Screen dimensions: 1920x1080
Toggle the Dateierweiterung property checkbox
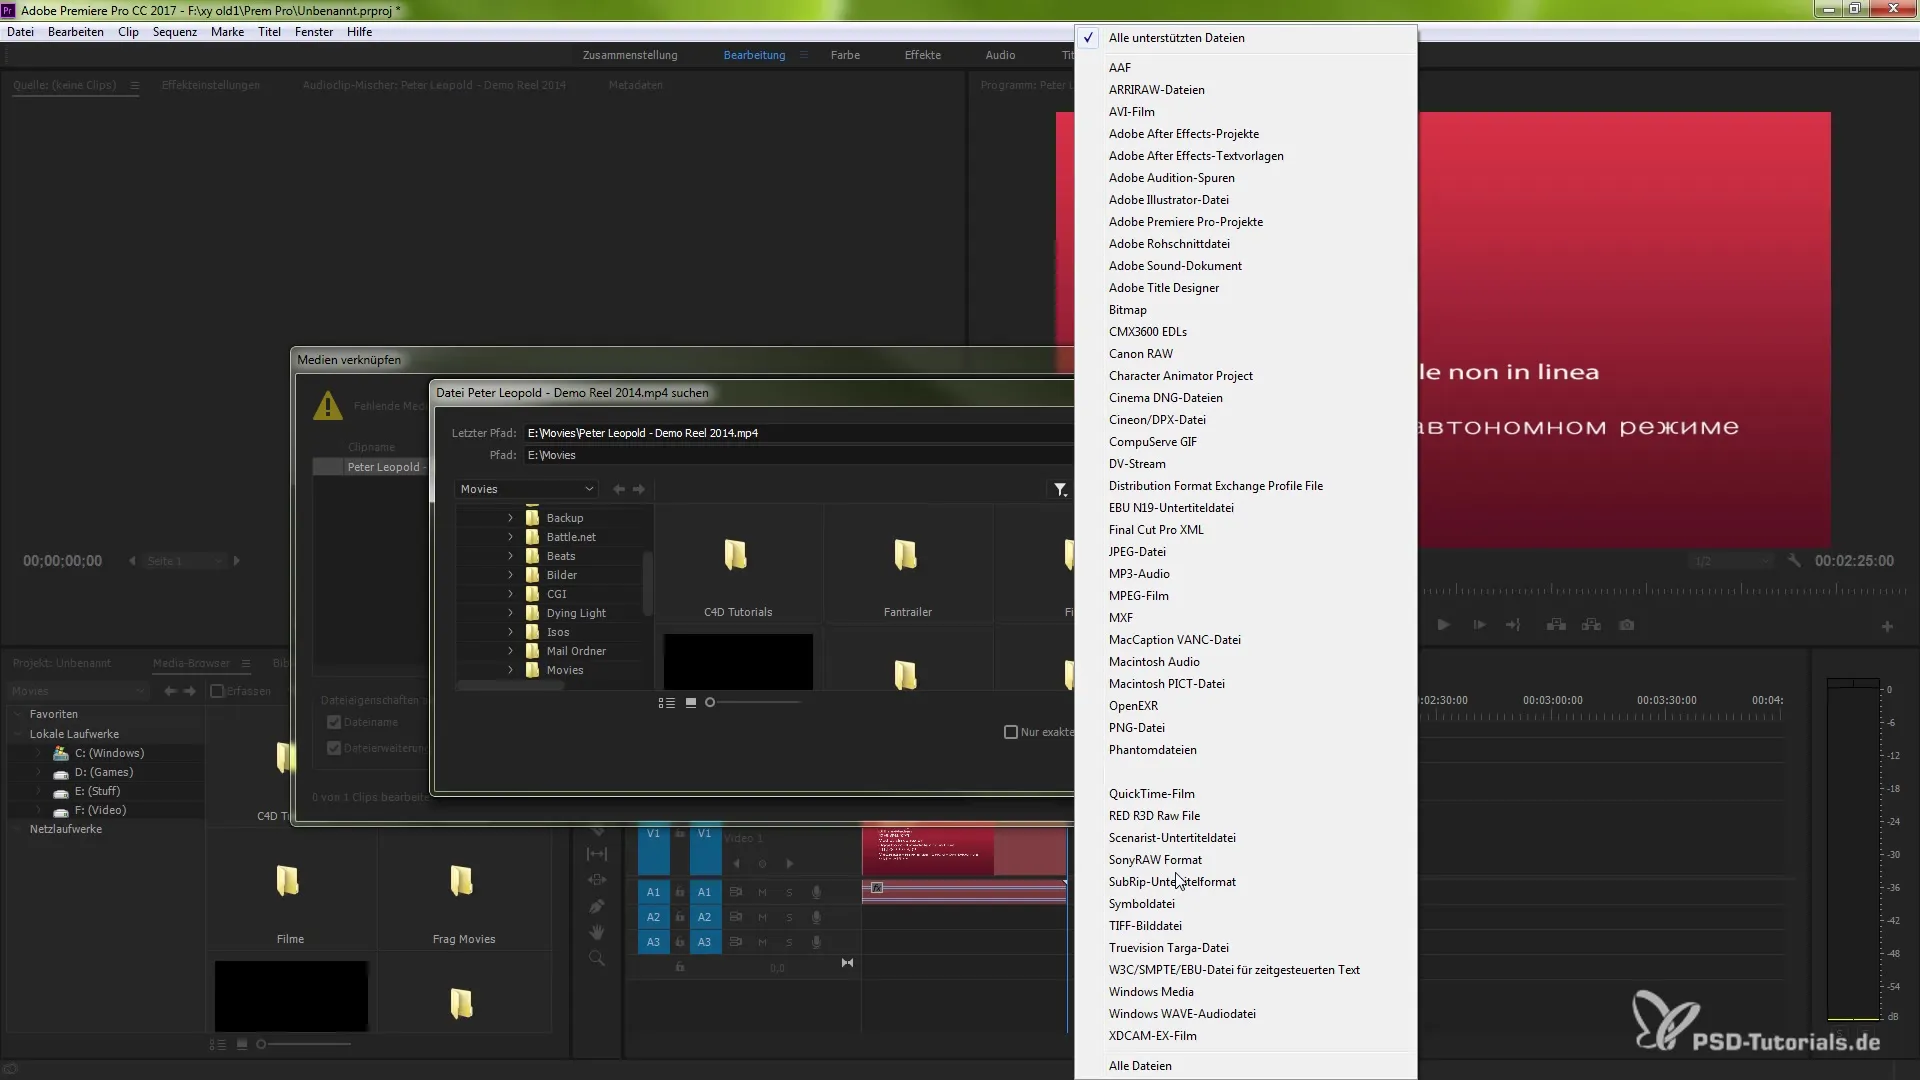click(334, 749)
